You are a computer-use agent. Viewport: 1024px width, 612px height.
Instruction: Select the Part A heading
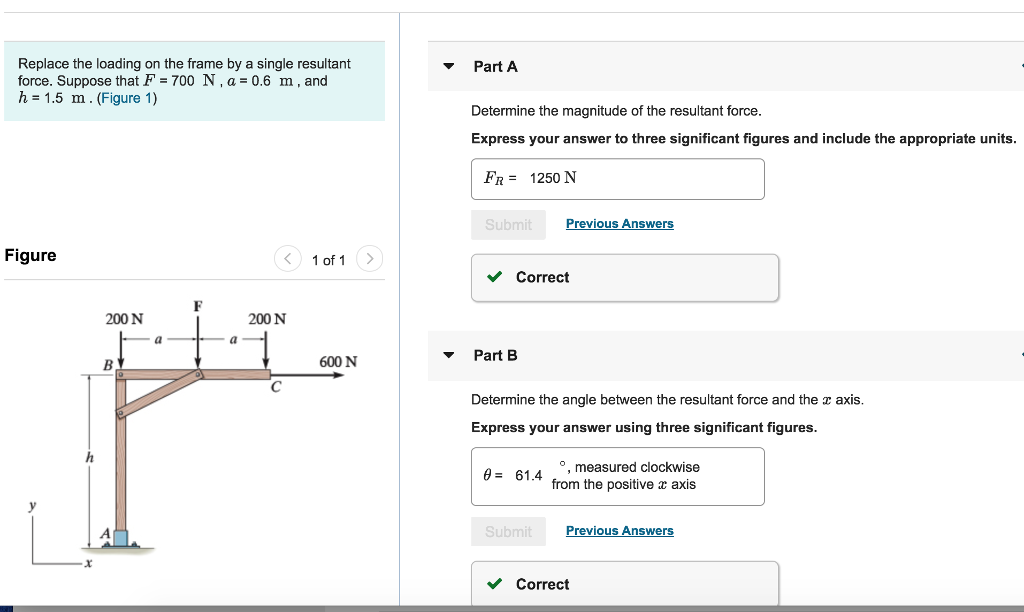point(495,66)
